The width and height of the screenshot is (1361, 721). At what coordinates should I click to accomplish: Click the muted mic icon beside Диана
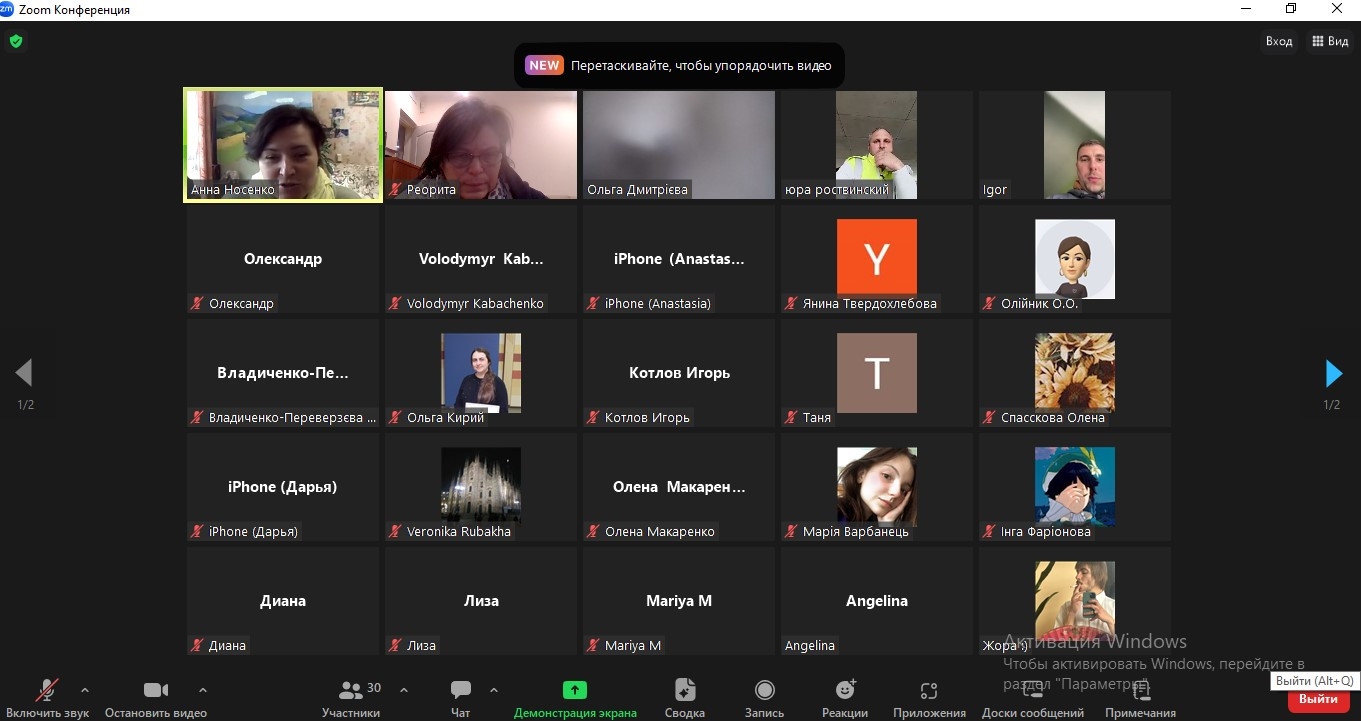(x=198, y=645)
